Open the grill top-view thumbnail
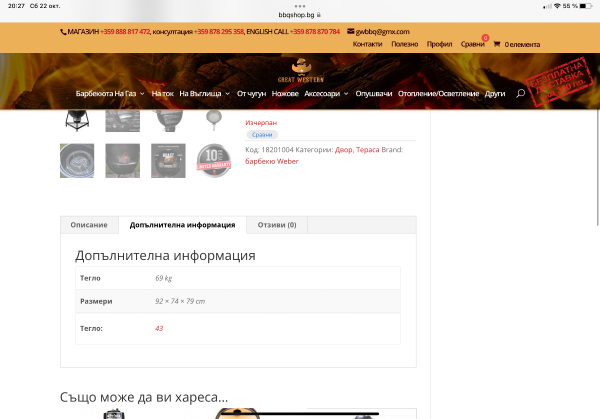Viewport: 600px width, 419px height. tap(77, 161)
